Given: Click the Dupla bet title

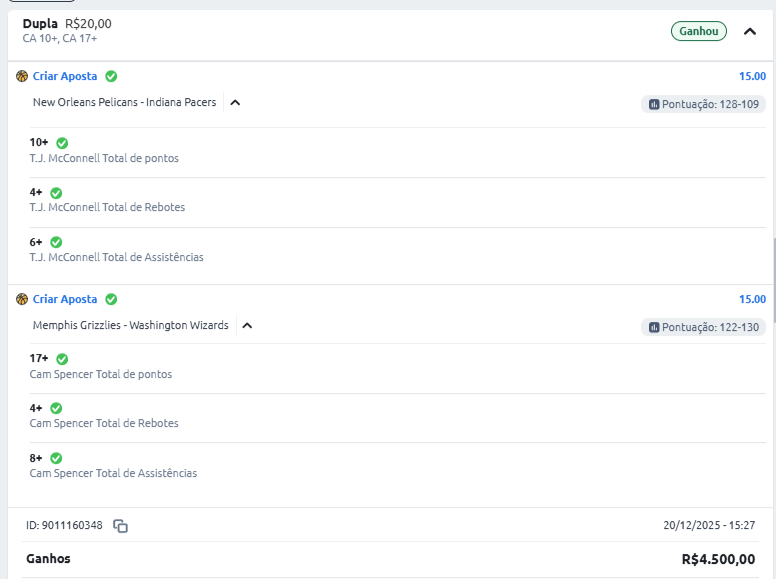Looking at the screenshot, I should (40, 24).
